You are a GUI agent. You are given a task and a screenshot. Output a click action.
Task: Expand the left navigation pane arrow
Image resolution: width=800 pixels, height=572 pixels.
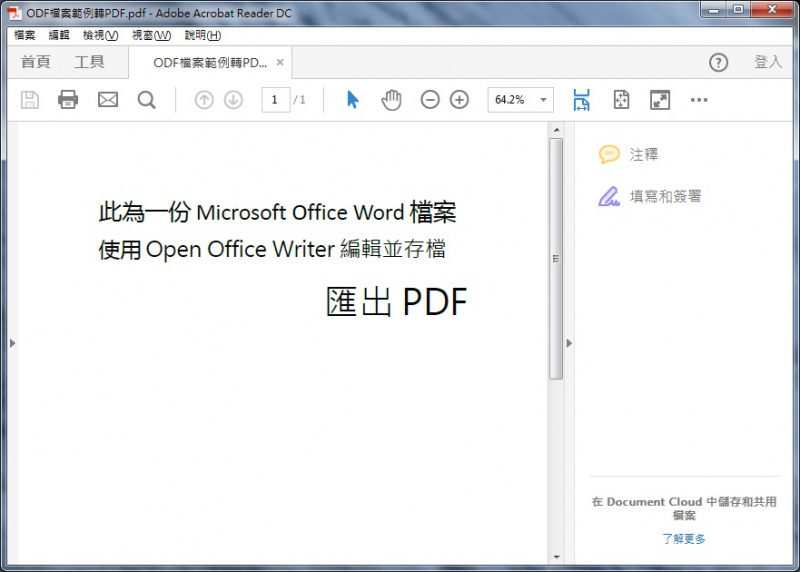12,343
